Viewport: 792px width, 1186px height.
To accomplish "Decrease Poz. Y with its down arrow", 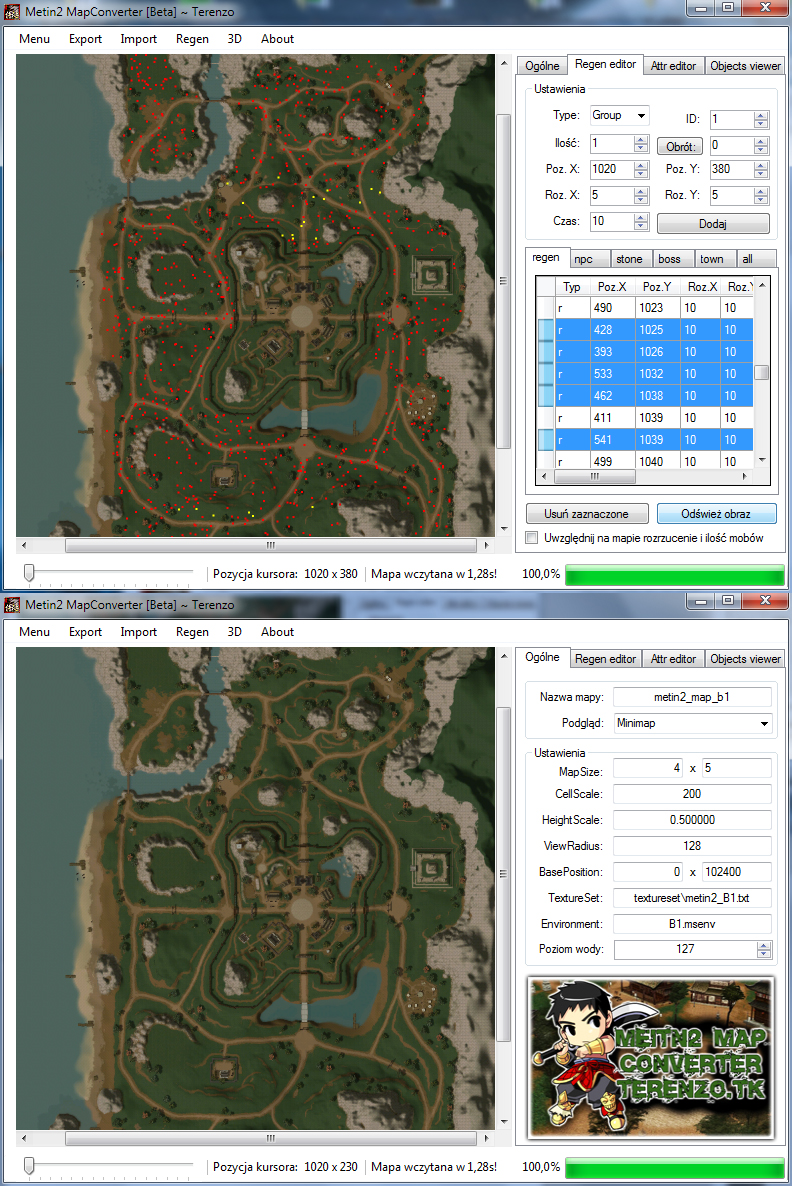I will point(761,174).
